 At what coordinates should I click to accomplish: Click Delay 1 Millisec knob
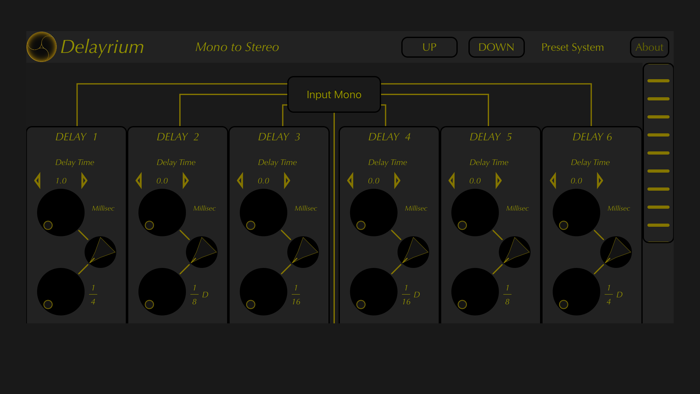[61, 212]
